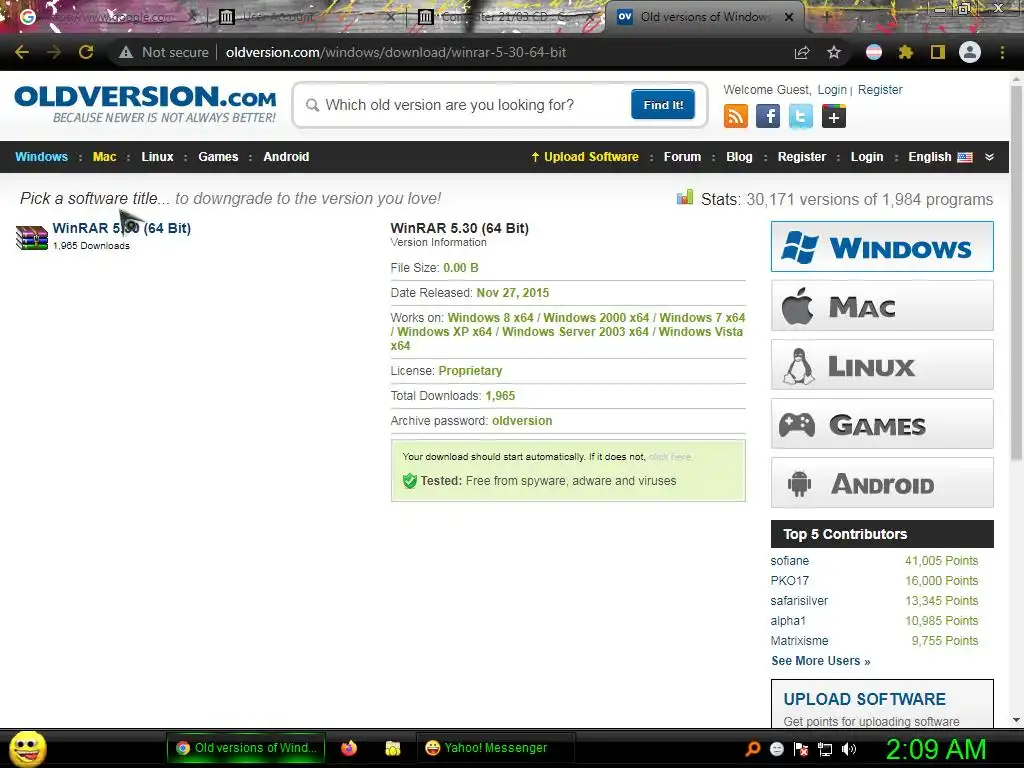Close the Old versions of Windows tab
Viewport: 1024px width, 768px height.
789,17
